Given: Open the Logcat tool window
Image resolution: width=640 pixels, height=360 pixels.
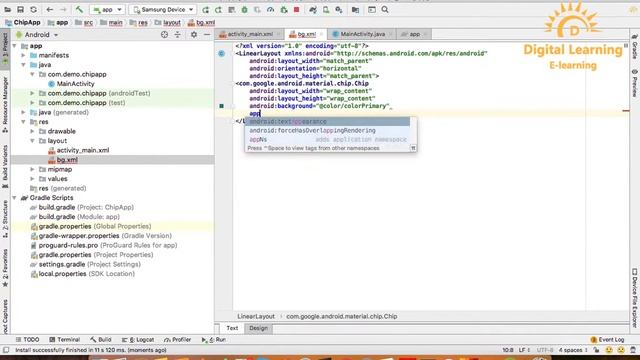Looking at the screenshot, I should click(x=138, y=340).
